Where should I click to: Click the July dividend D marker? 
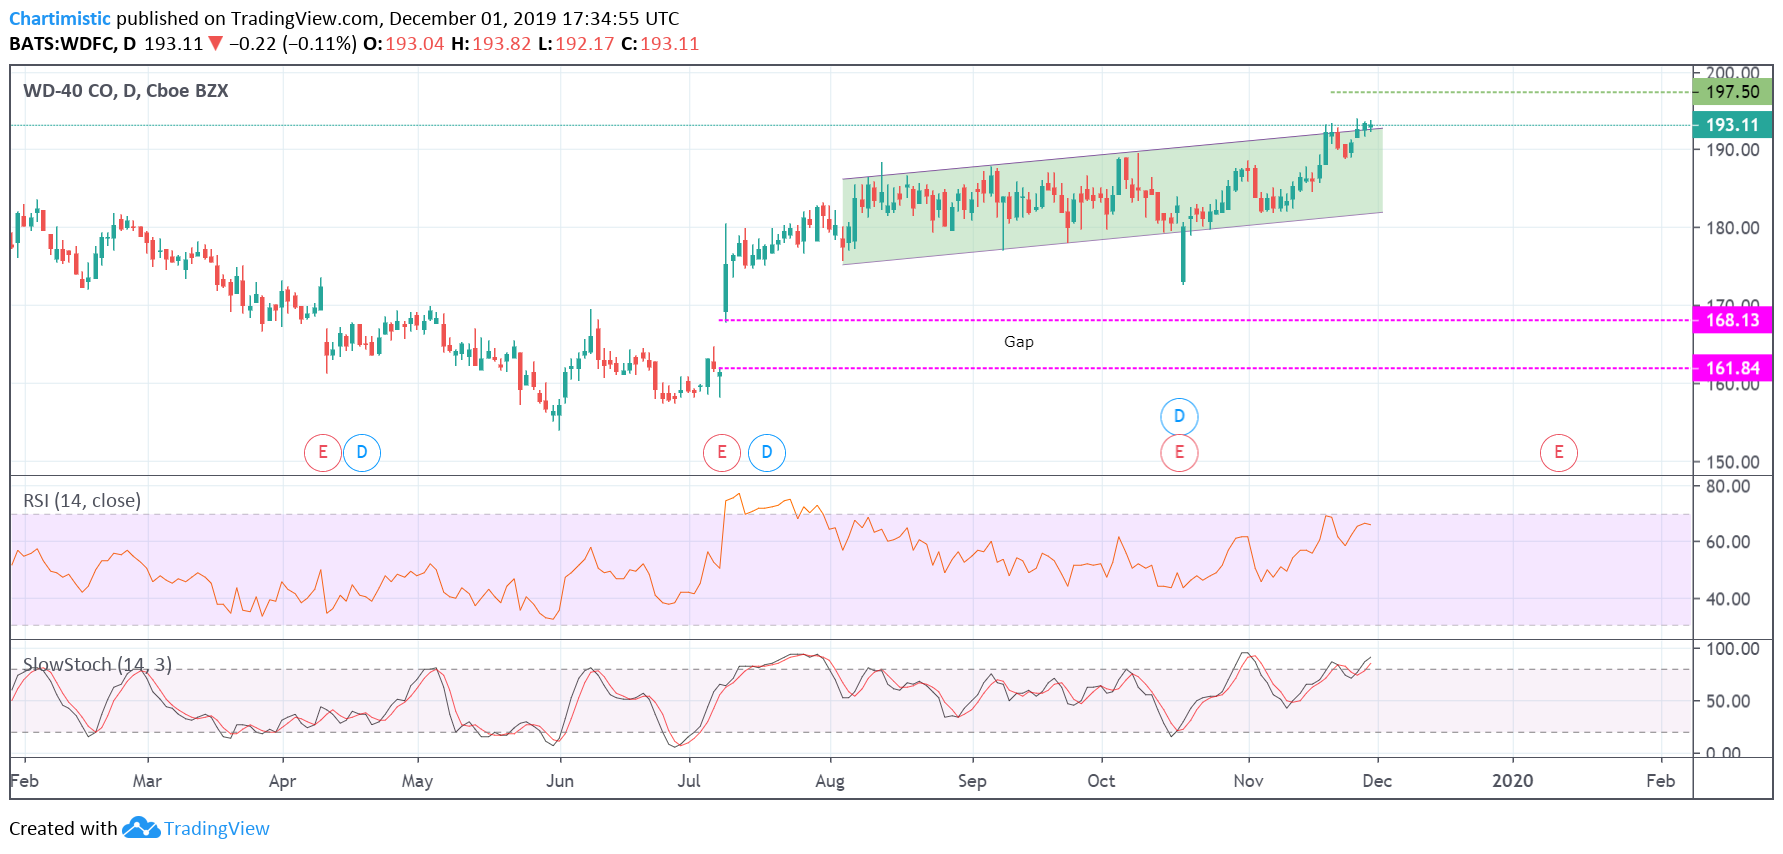(x=767, y=452)
